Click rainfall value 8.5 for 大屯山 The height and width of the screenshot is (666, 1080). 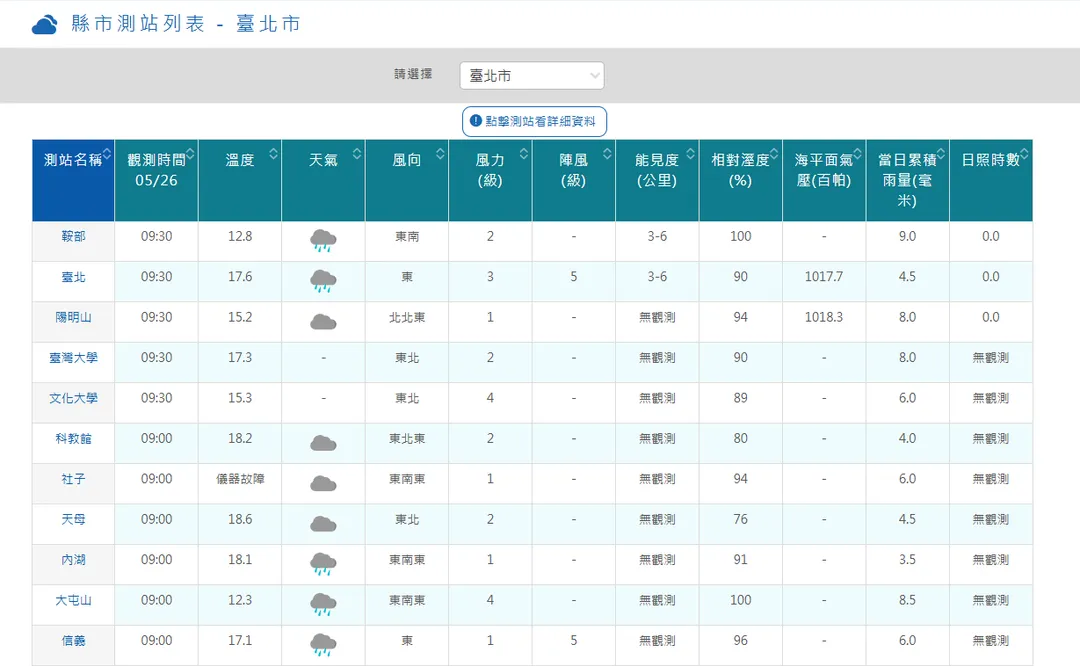click(907, 601)
